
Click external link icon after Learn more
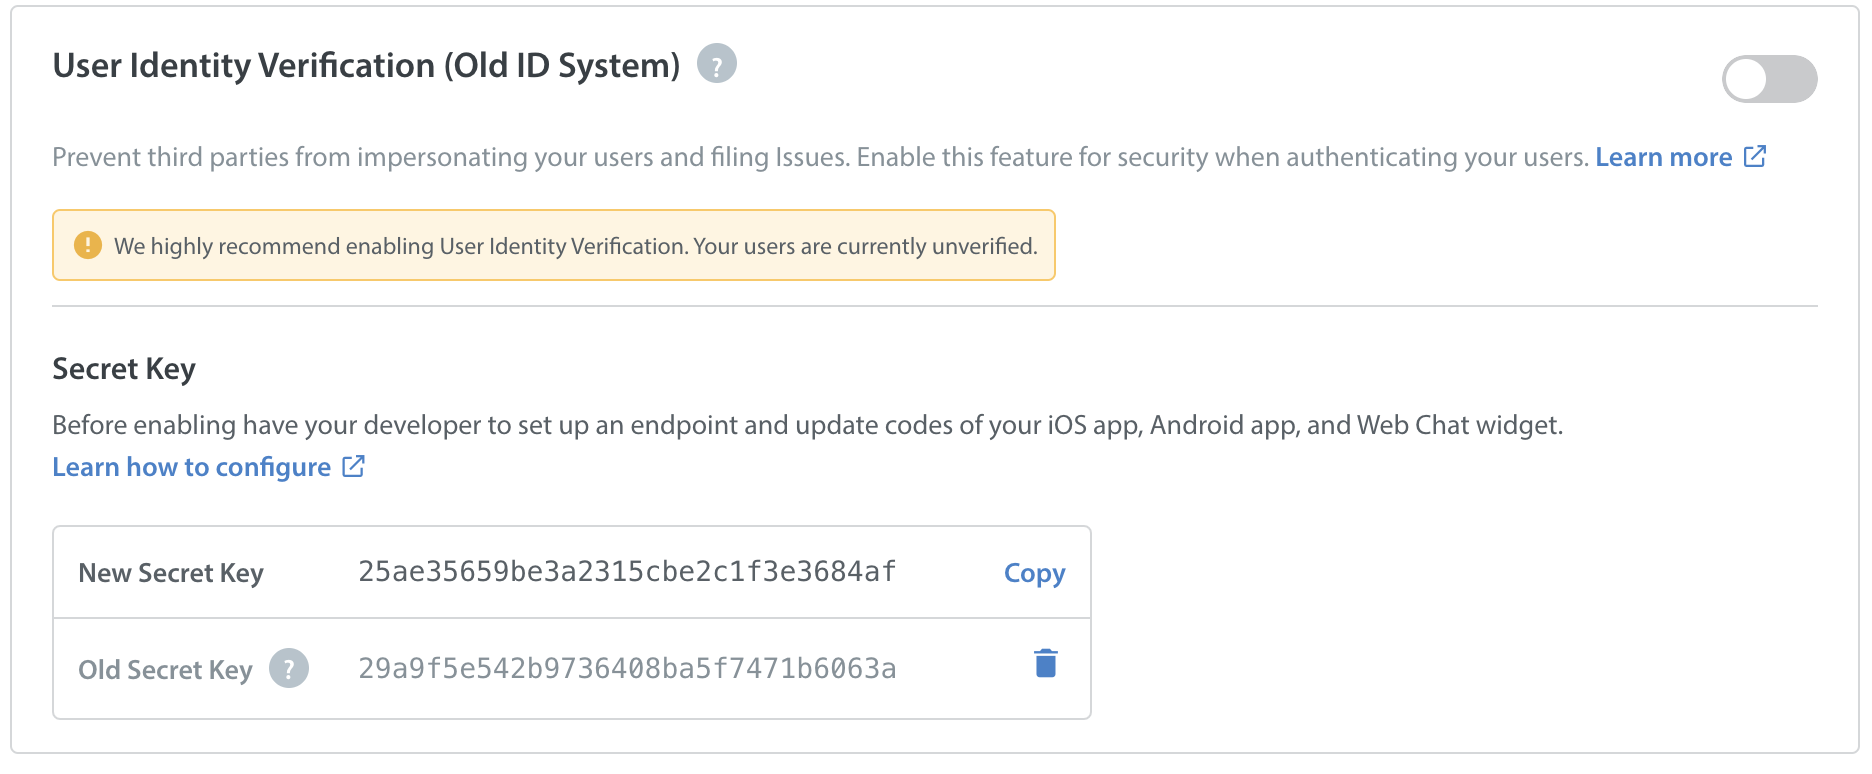coord(1755,156)
